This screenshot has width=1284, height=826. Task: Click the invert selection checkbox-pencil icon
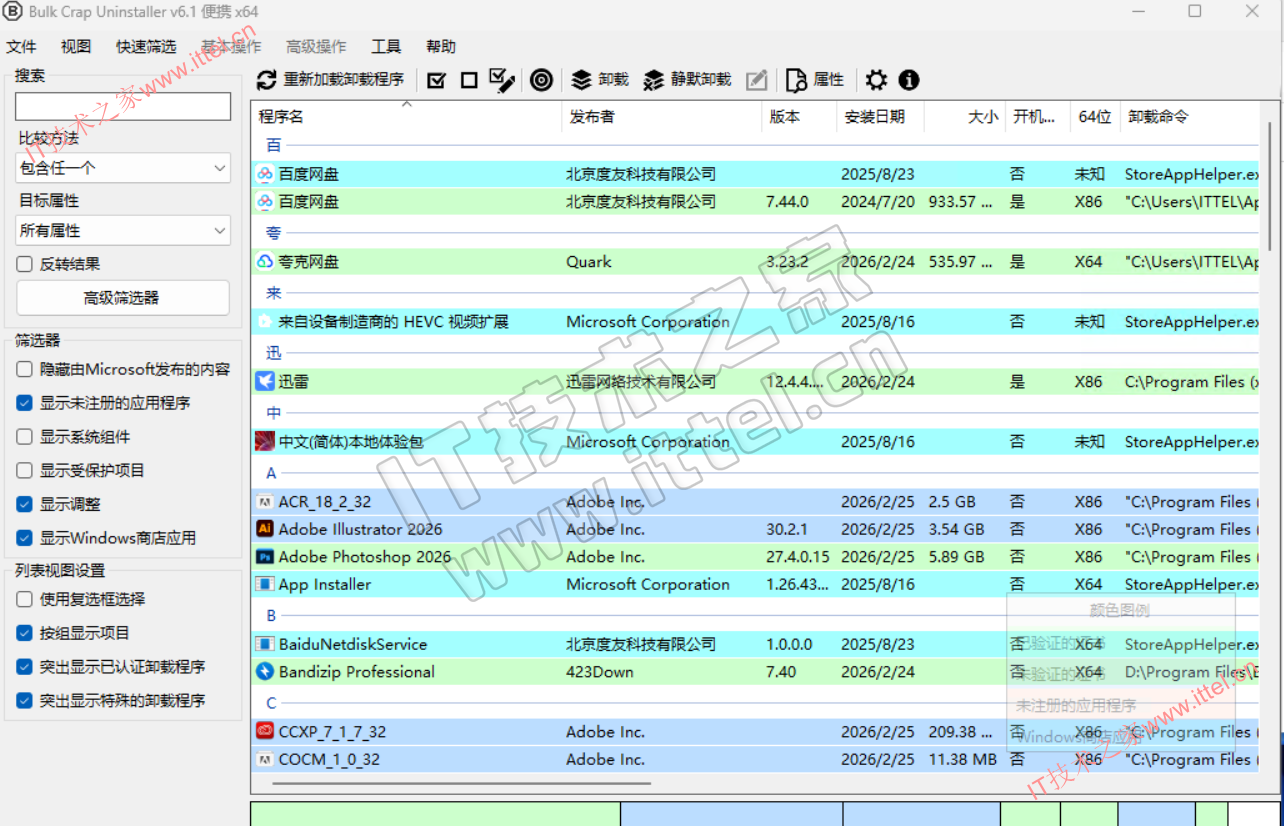click(502, 80)
